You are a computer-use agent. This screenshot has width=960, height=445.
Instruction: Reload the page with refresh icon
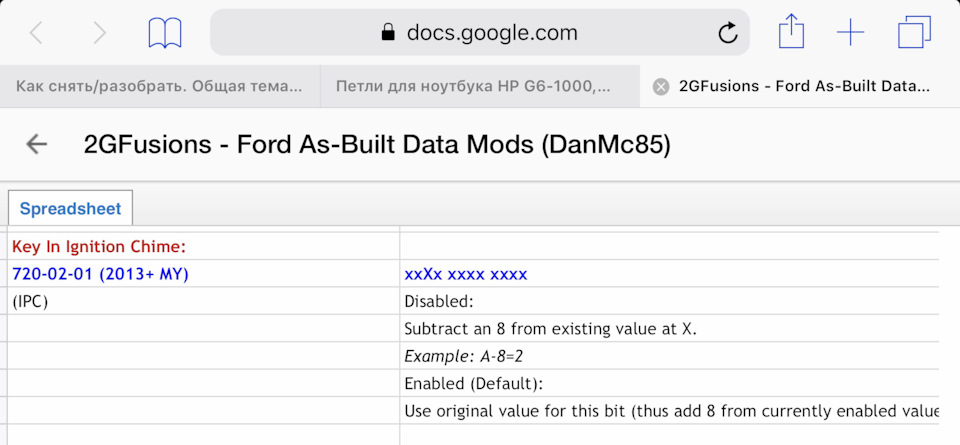pos(727,32)
